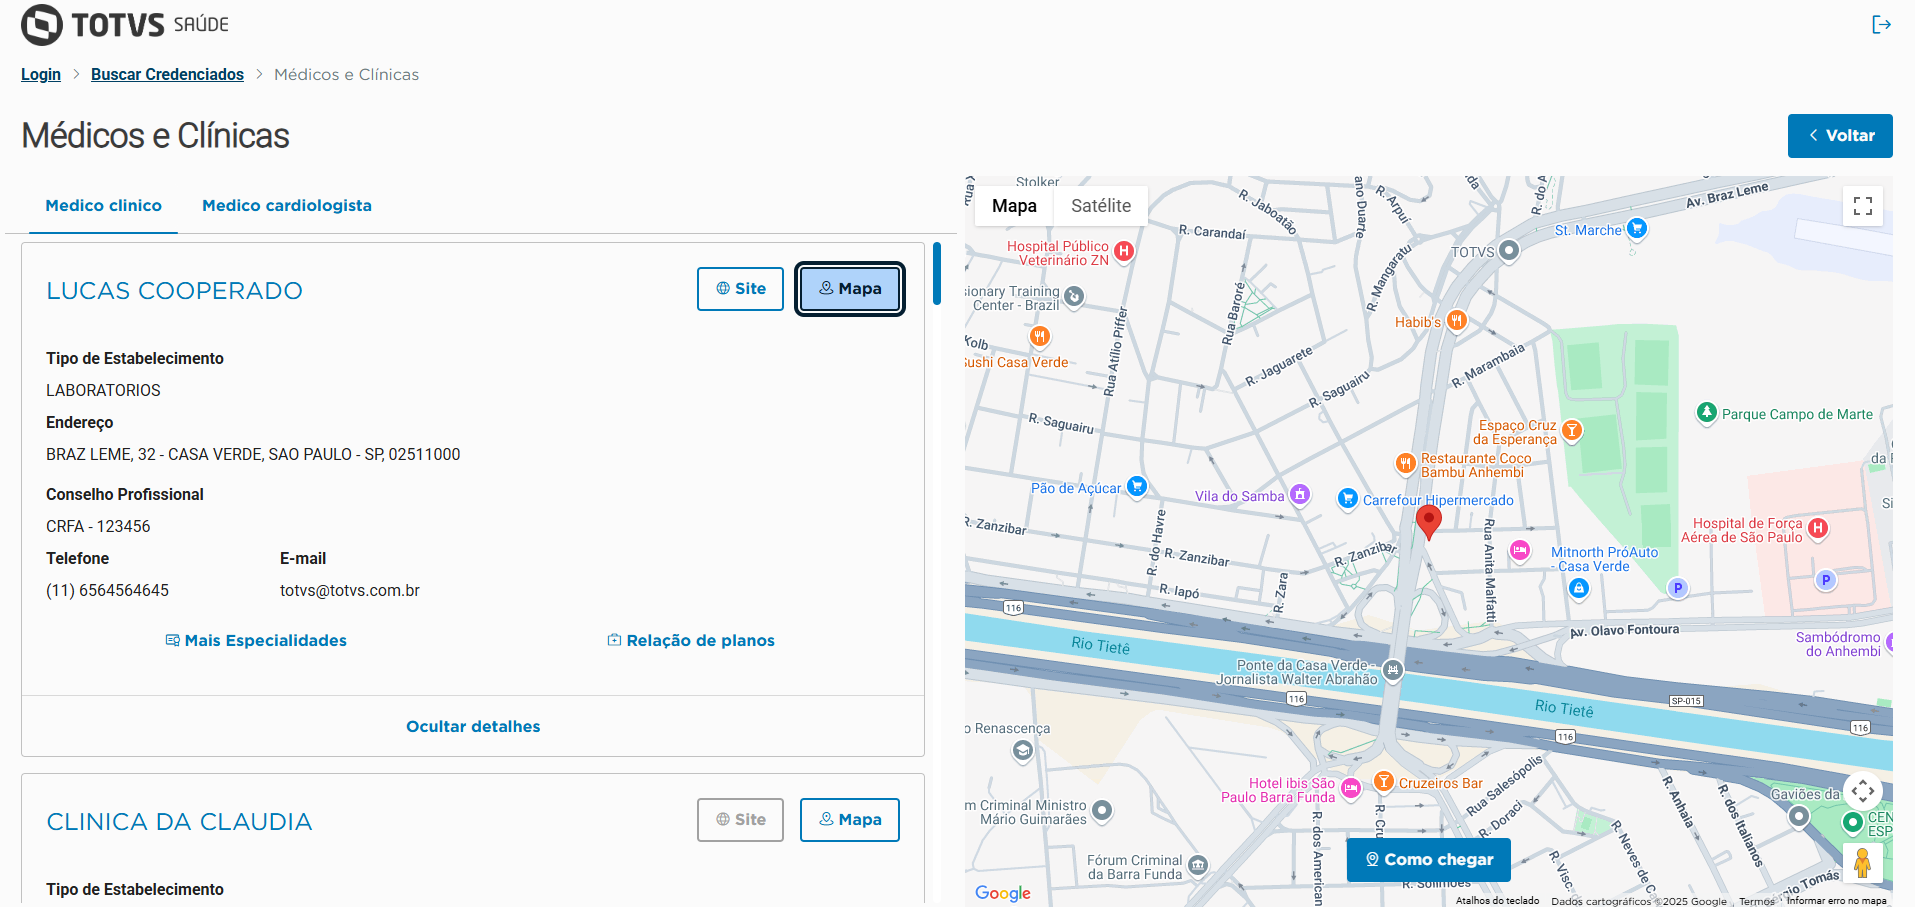Image resolution: width=1915 pixels, height=907 pixels.
Task: Click the Médicos e Clínicas breadcrumb text
Action: pos(346,75)
